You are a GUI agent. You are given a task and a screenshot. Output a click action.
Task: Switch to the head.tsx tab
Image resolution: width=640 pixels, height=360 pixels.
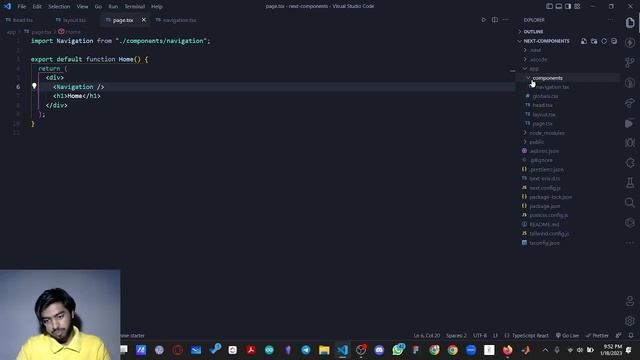[23, 20]
